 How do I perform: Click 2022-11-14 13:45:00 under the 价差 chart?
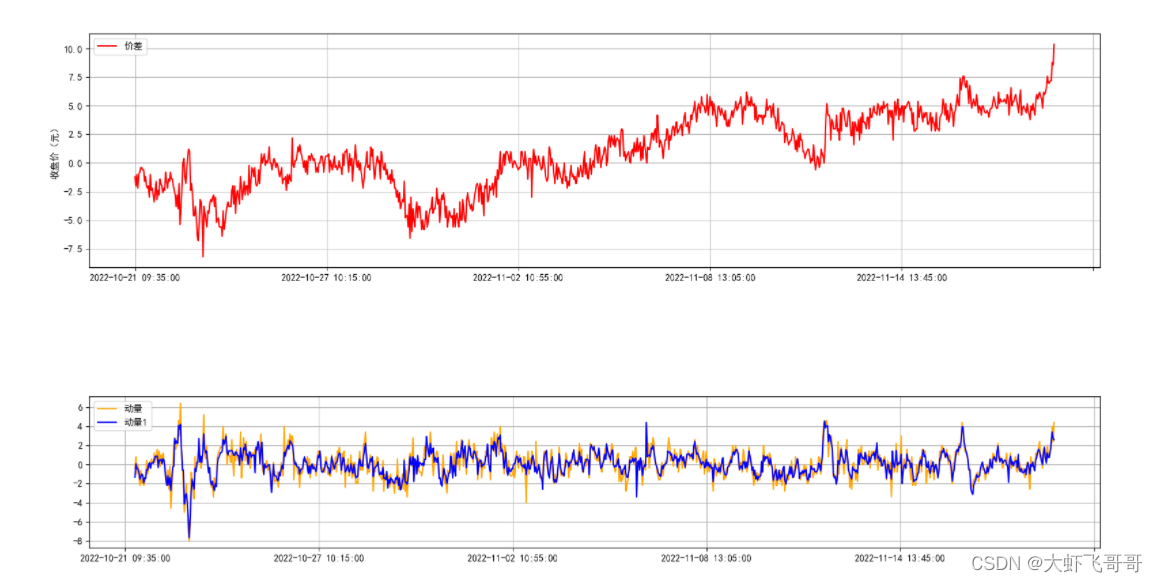tap(902, 278)
